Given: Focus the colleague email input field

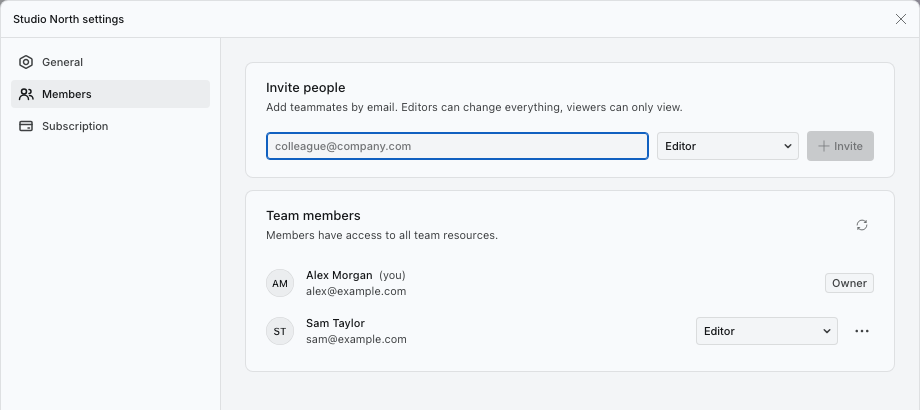Looking at the screenshot, I should click(x=457, y=146).
